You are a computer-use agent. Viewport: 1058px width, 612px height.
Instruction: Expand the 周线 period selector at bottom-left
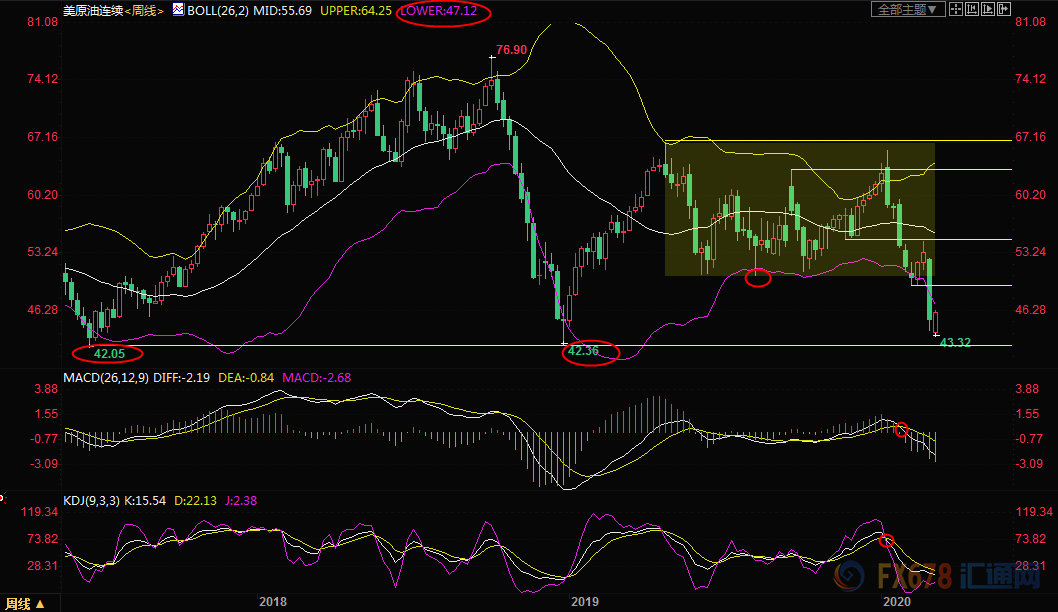(25, 604)
